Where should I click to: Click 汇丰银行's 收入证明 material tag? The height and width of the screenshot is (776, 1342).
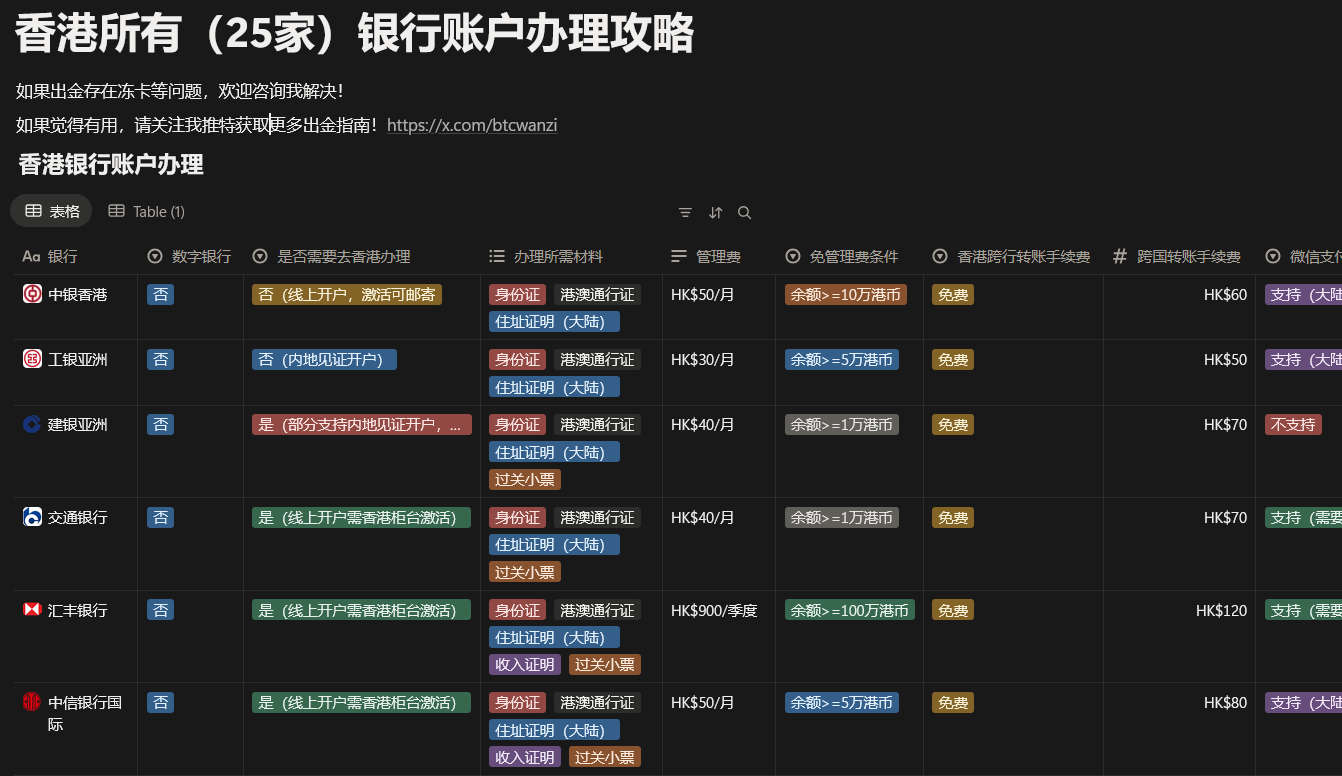(x=525, y=664)
